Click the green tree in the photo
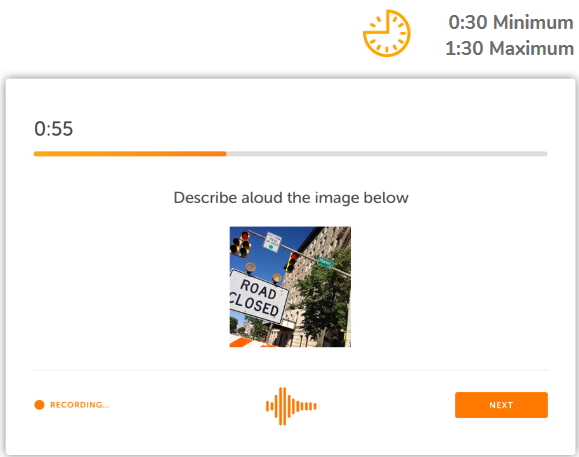Image resolution: width=579 pixels, height=457 pixels. pos(325,299)
